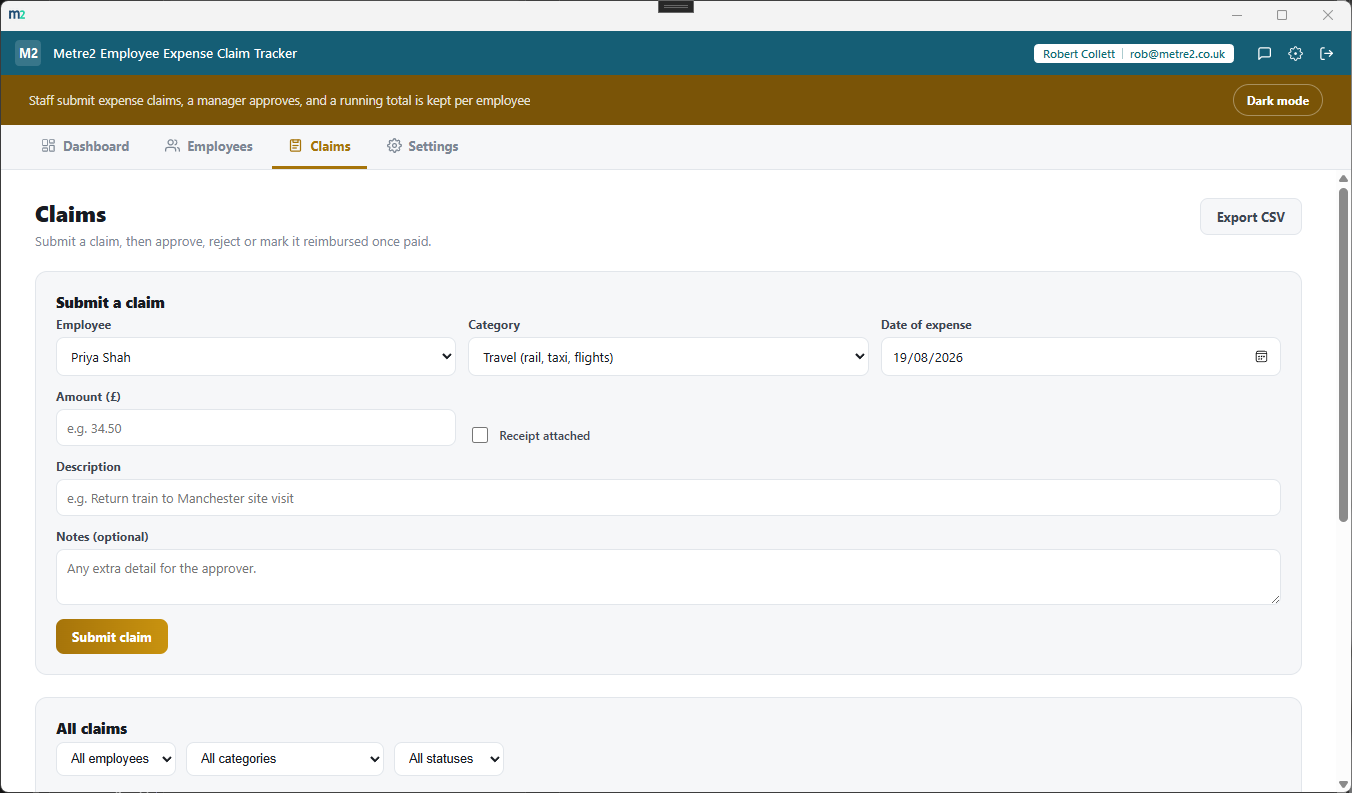The width and height of the screenshot is (1352, 793).
Task: Click the vertical scrollbar thumb
Action: pyautogui.click(x=1343, y=353)
